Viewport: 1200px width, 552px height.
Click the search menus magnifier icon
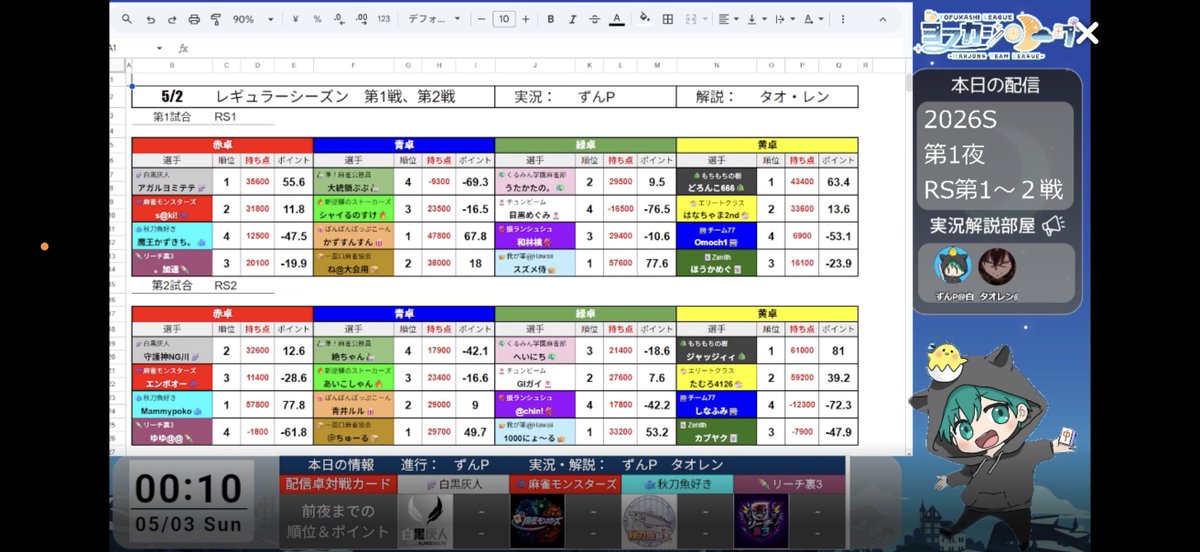(x=127, y=19)
